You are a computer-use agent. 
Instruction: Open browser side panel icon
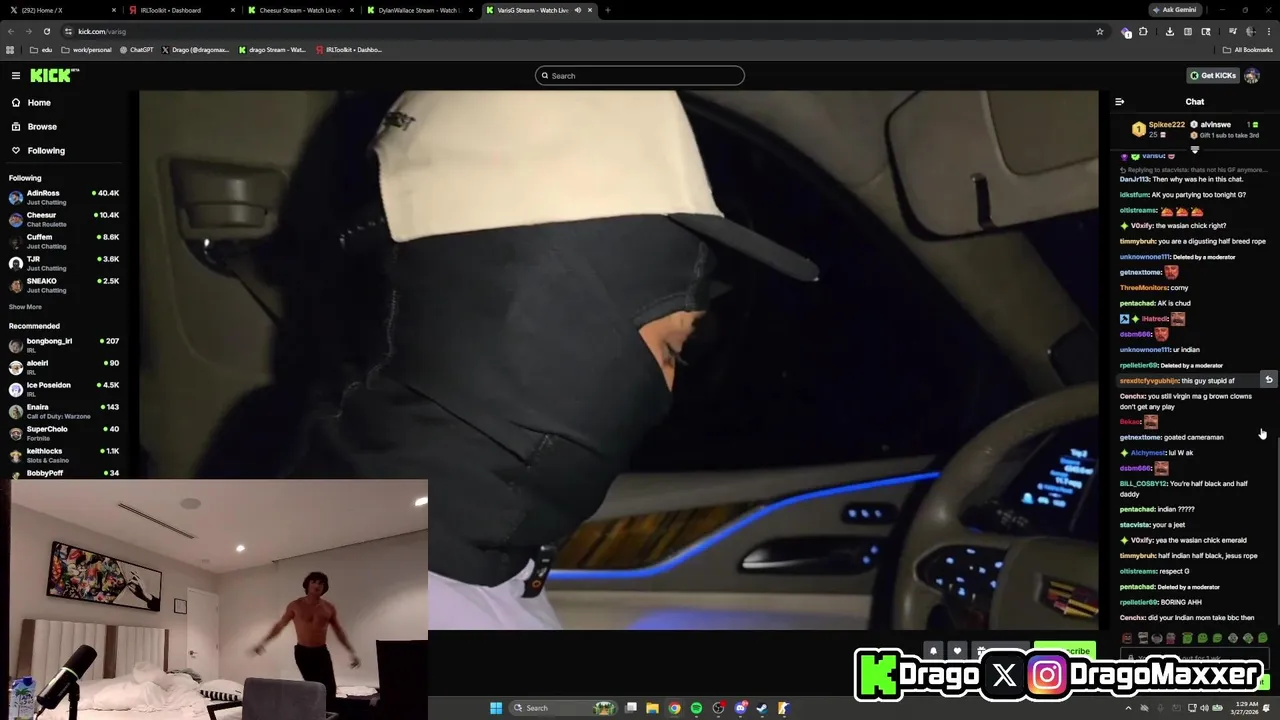[x=1188, y=31]
